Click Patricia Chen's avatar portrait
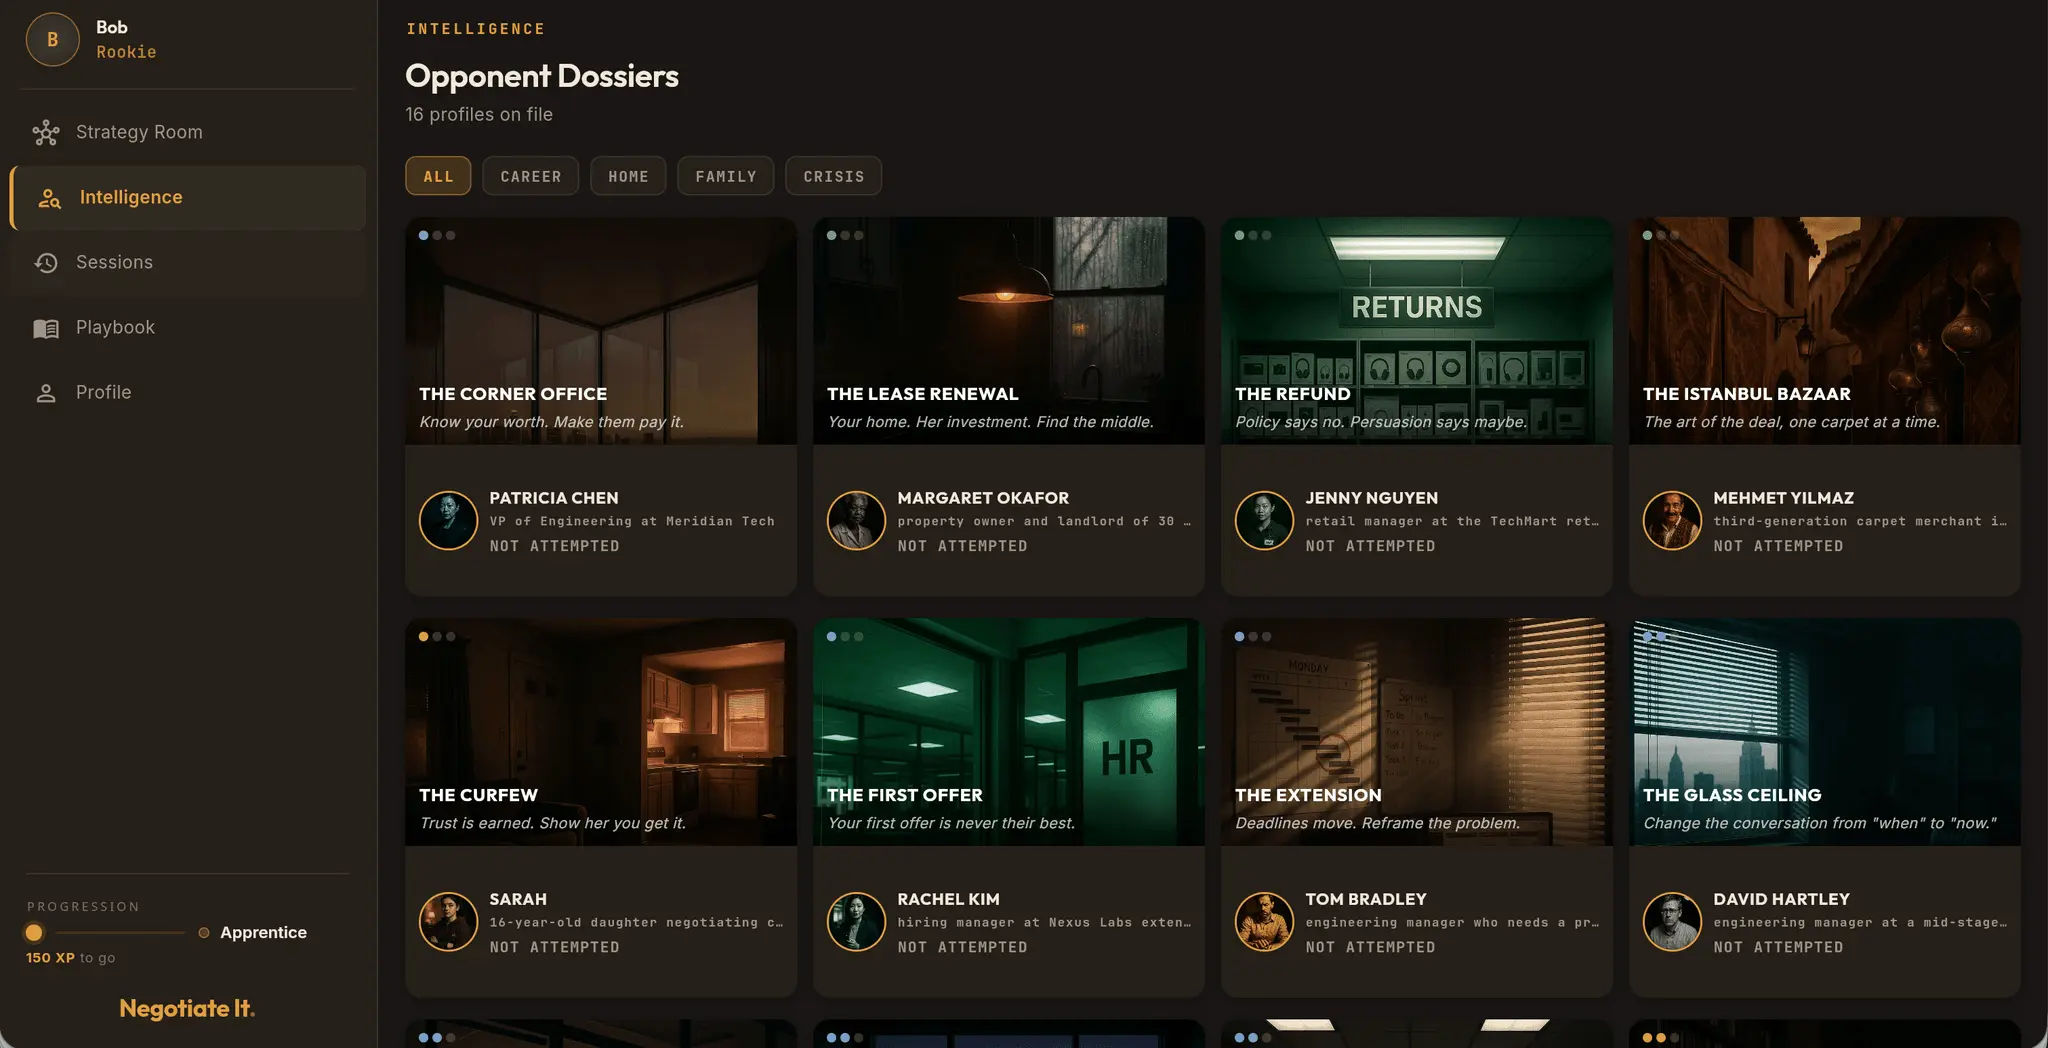The height and width of the screenshot is (1048, 2048). 448,520
